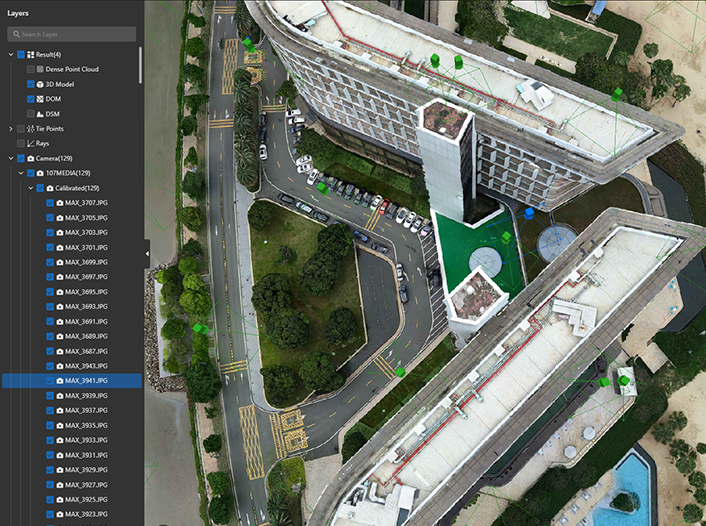Click the DSM terrain icon
The image size is (706, 526).
coord(41,114)
